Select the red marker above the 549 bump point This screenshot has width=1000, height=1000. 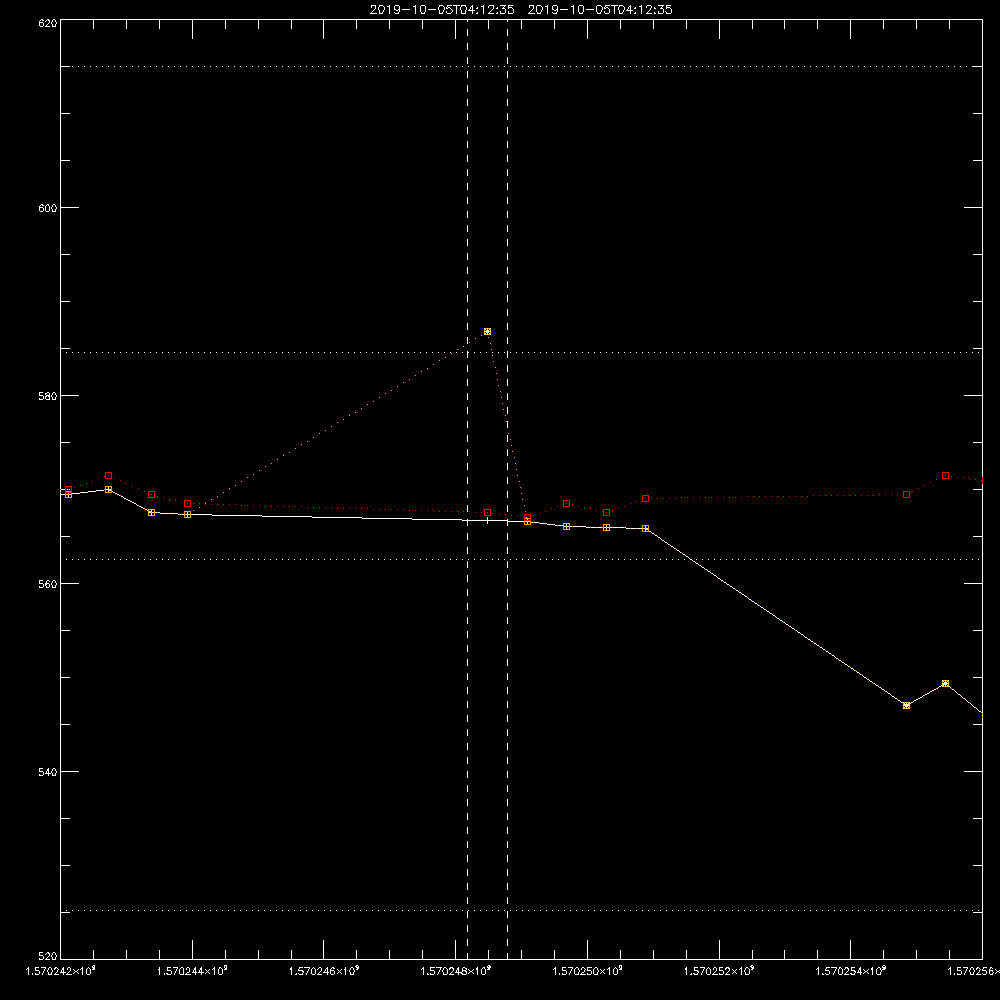945,475
